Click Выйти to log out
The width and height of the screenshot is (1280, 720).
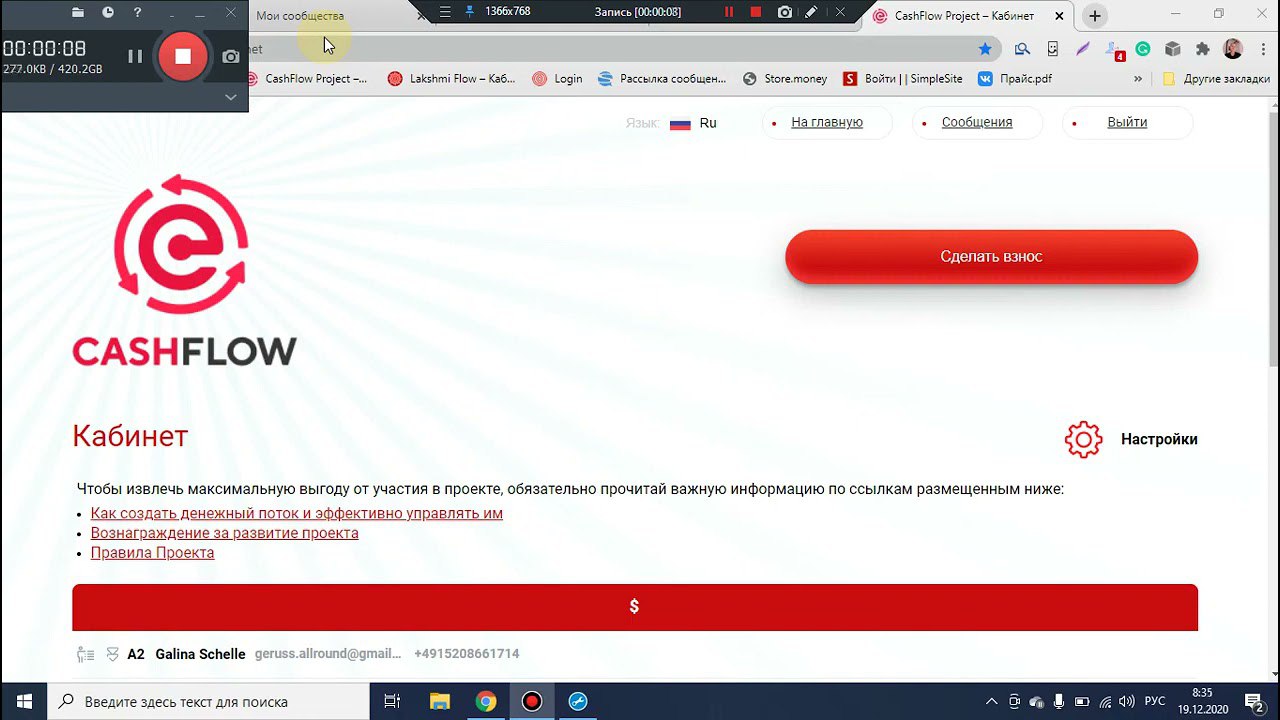(1127, 122)
